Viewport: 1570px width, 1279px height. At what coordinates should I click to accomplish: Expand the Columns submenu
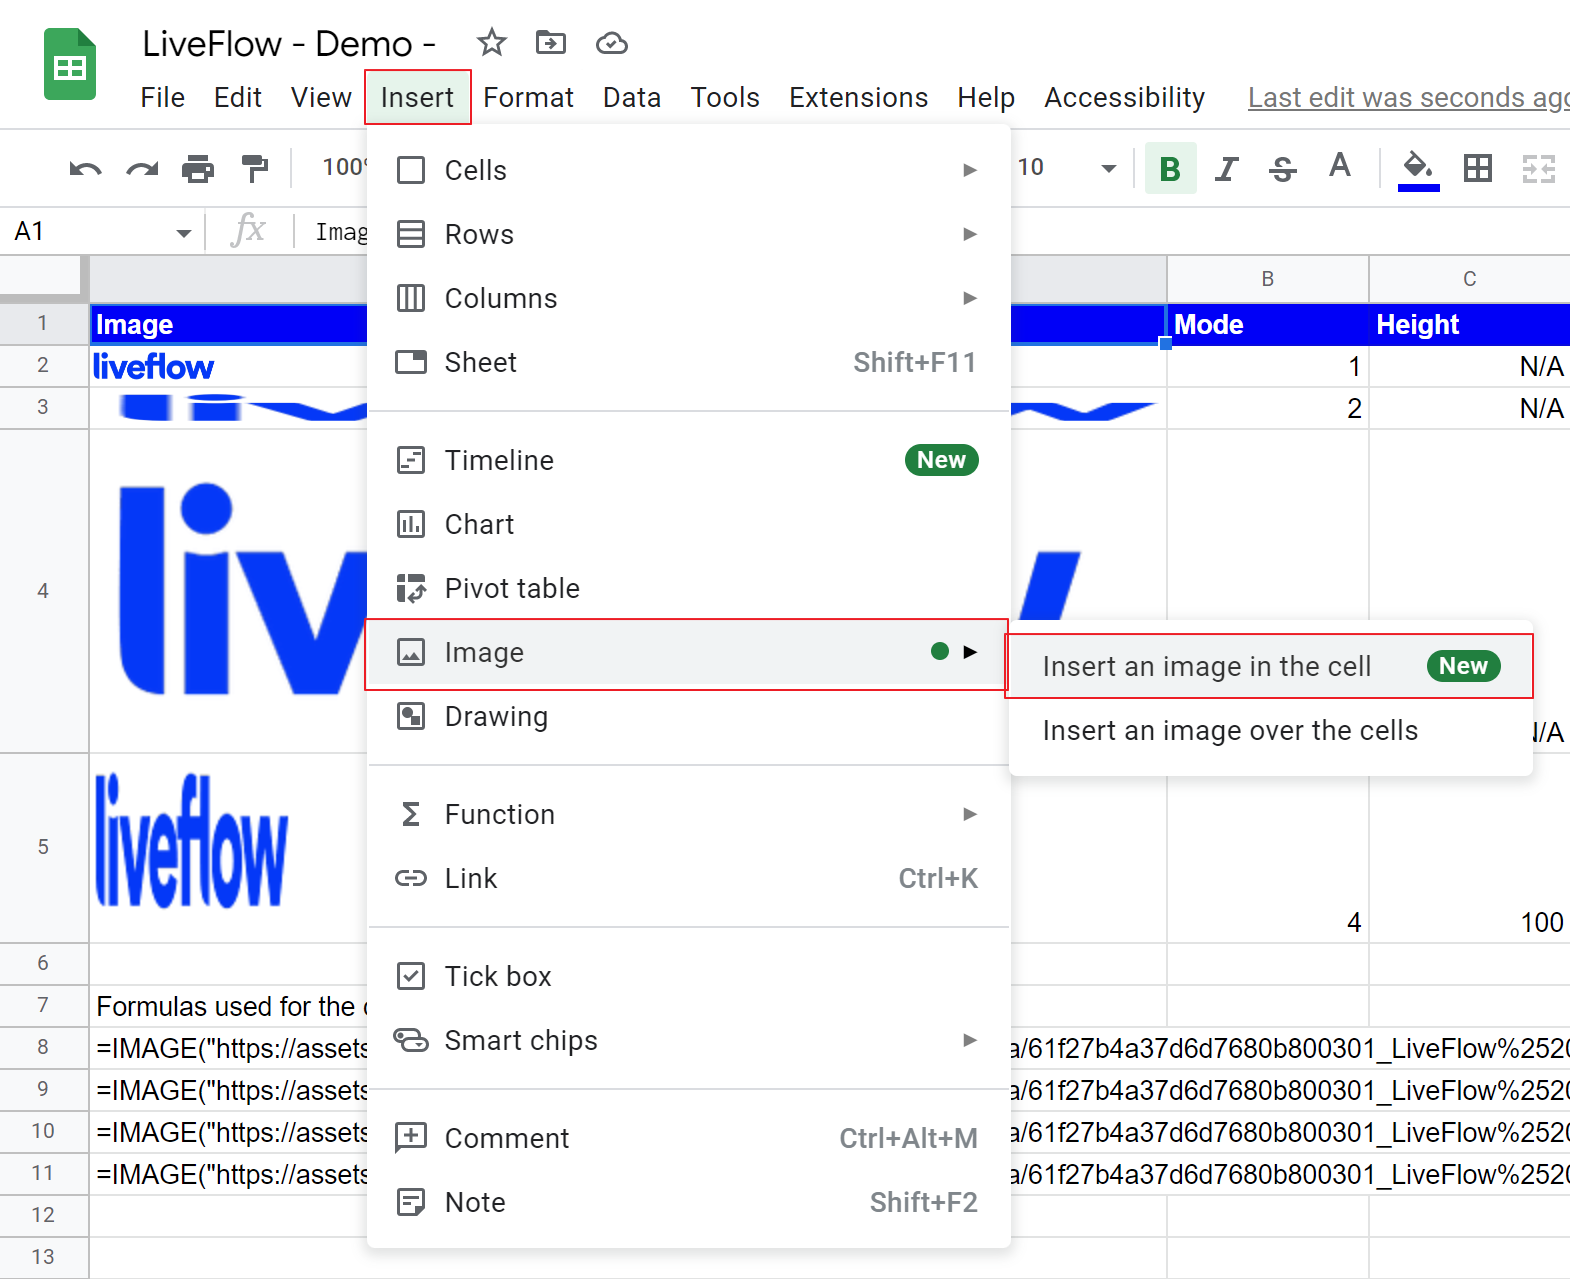[688, 298]
